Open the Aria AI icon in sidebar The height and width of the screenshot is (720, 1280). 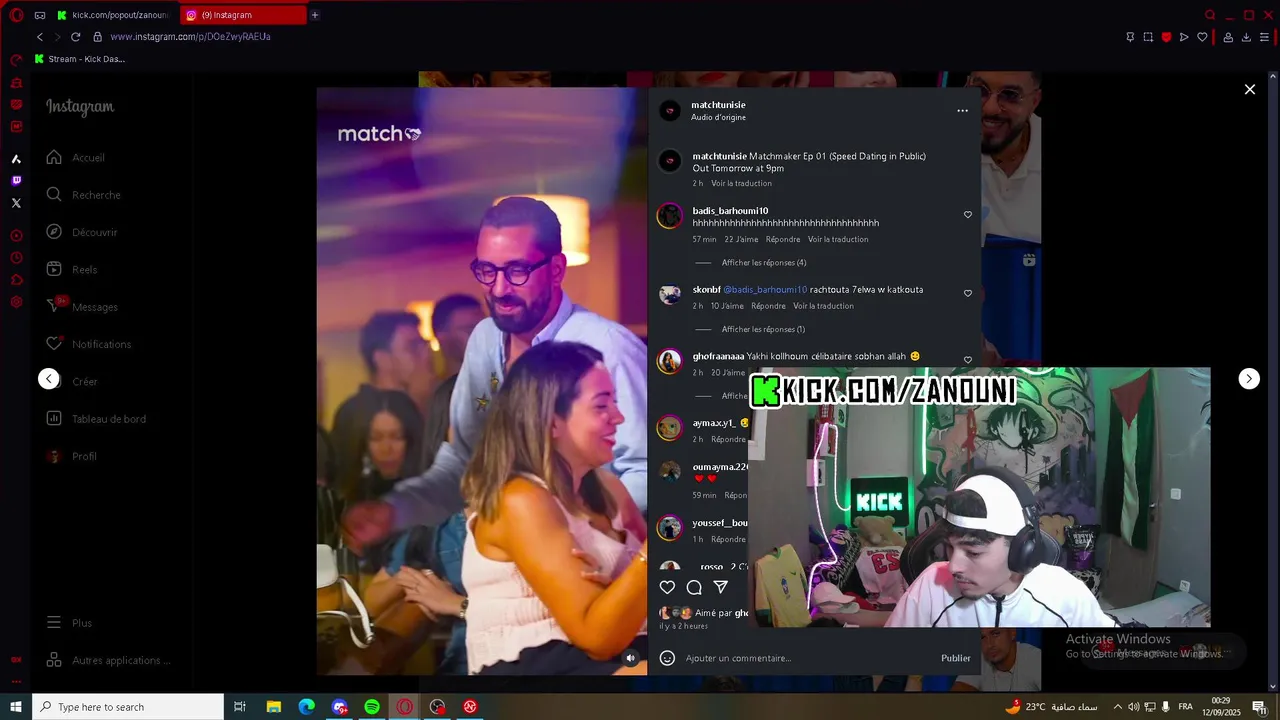(16, 159)
